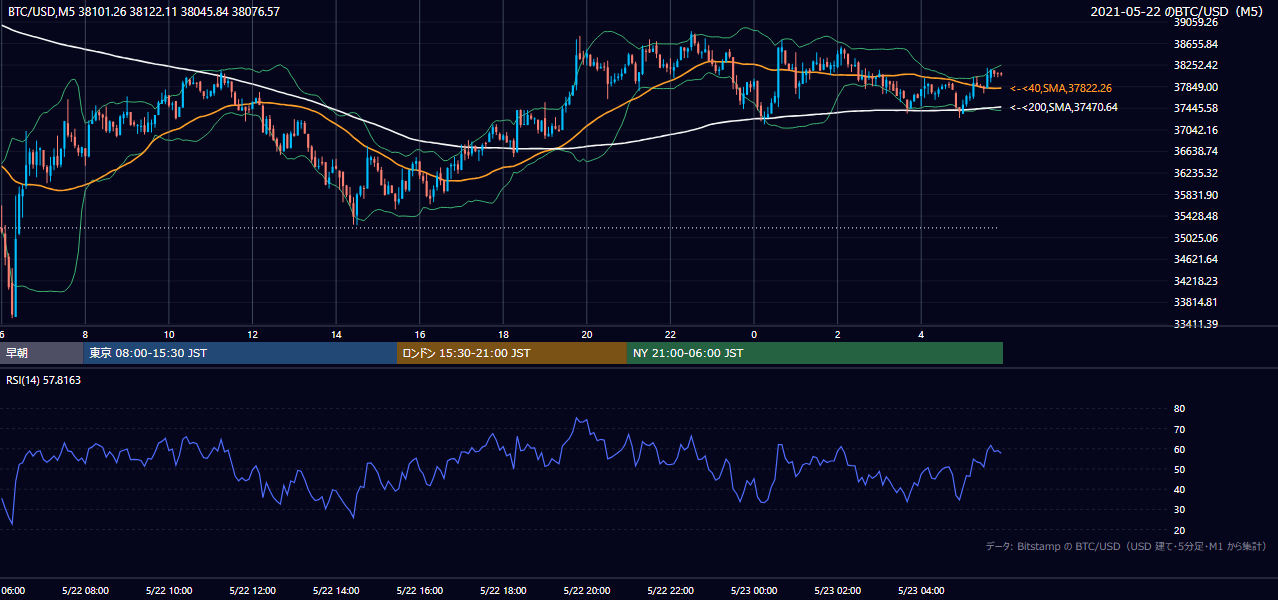Click the 5/22 16:00 time label

pyautogui.click(x=419, y=590)
